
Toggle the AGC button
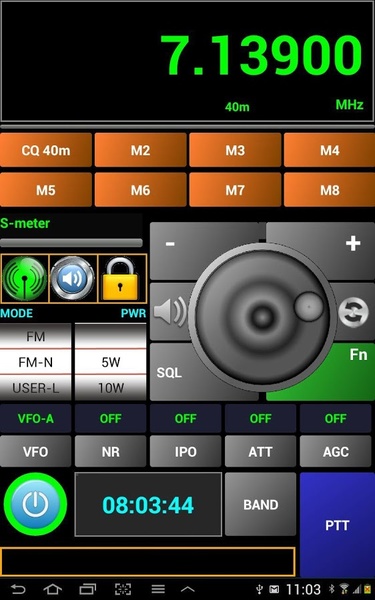point(336,452)
